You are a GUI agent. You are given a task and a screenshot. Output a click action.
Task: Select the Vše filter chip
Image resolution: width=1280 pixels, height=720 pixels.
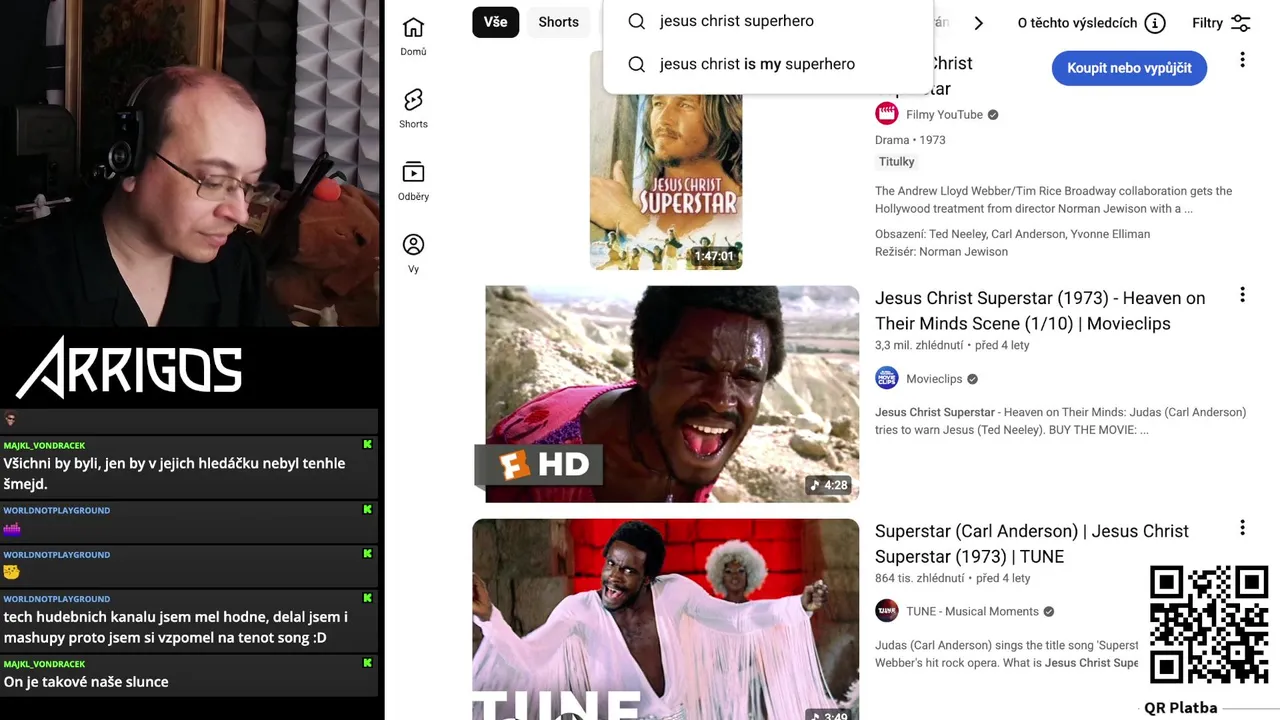[495, 22]
